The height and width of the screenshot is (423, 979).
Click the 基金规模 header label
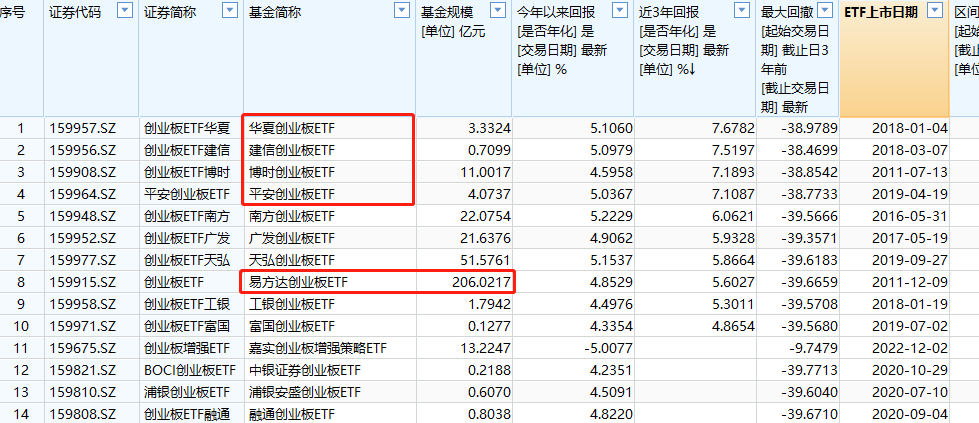(x=445, y=12)
